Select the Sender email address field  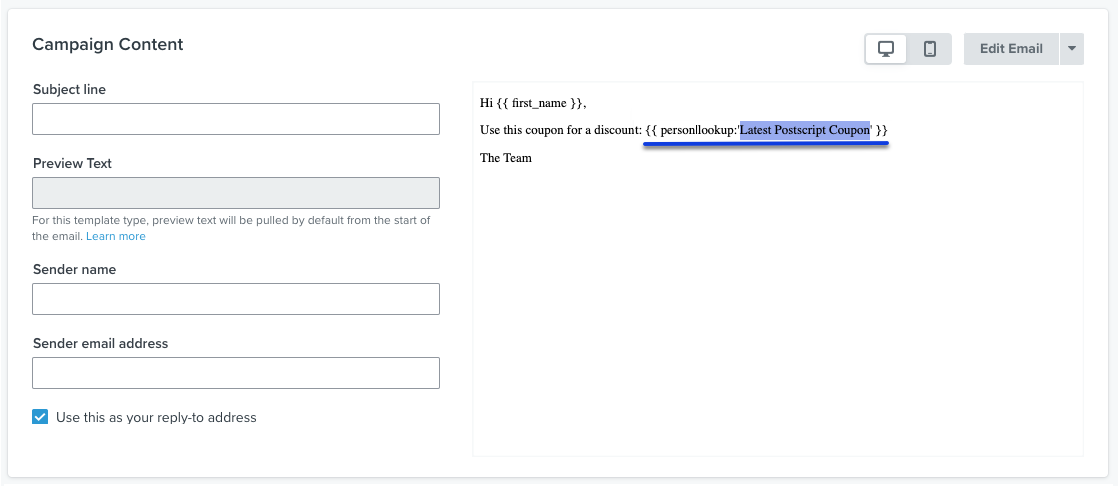pyautogui.click(x=236, y=373)
